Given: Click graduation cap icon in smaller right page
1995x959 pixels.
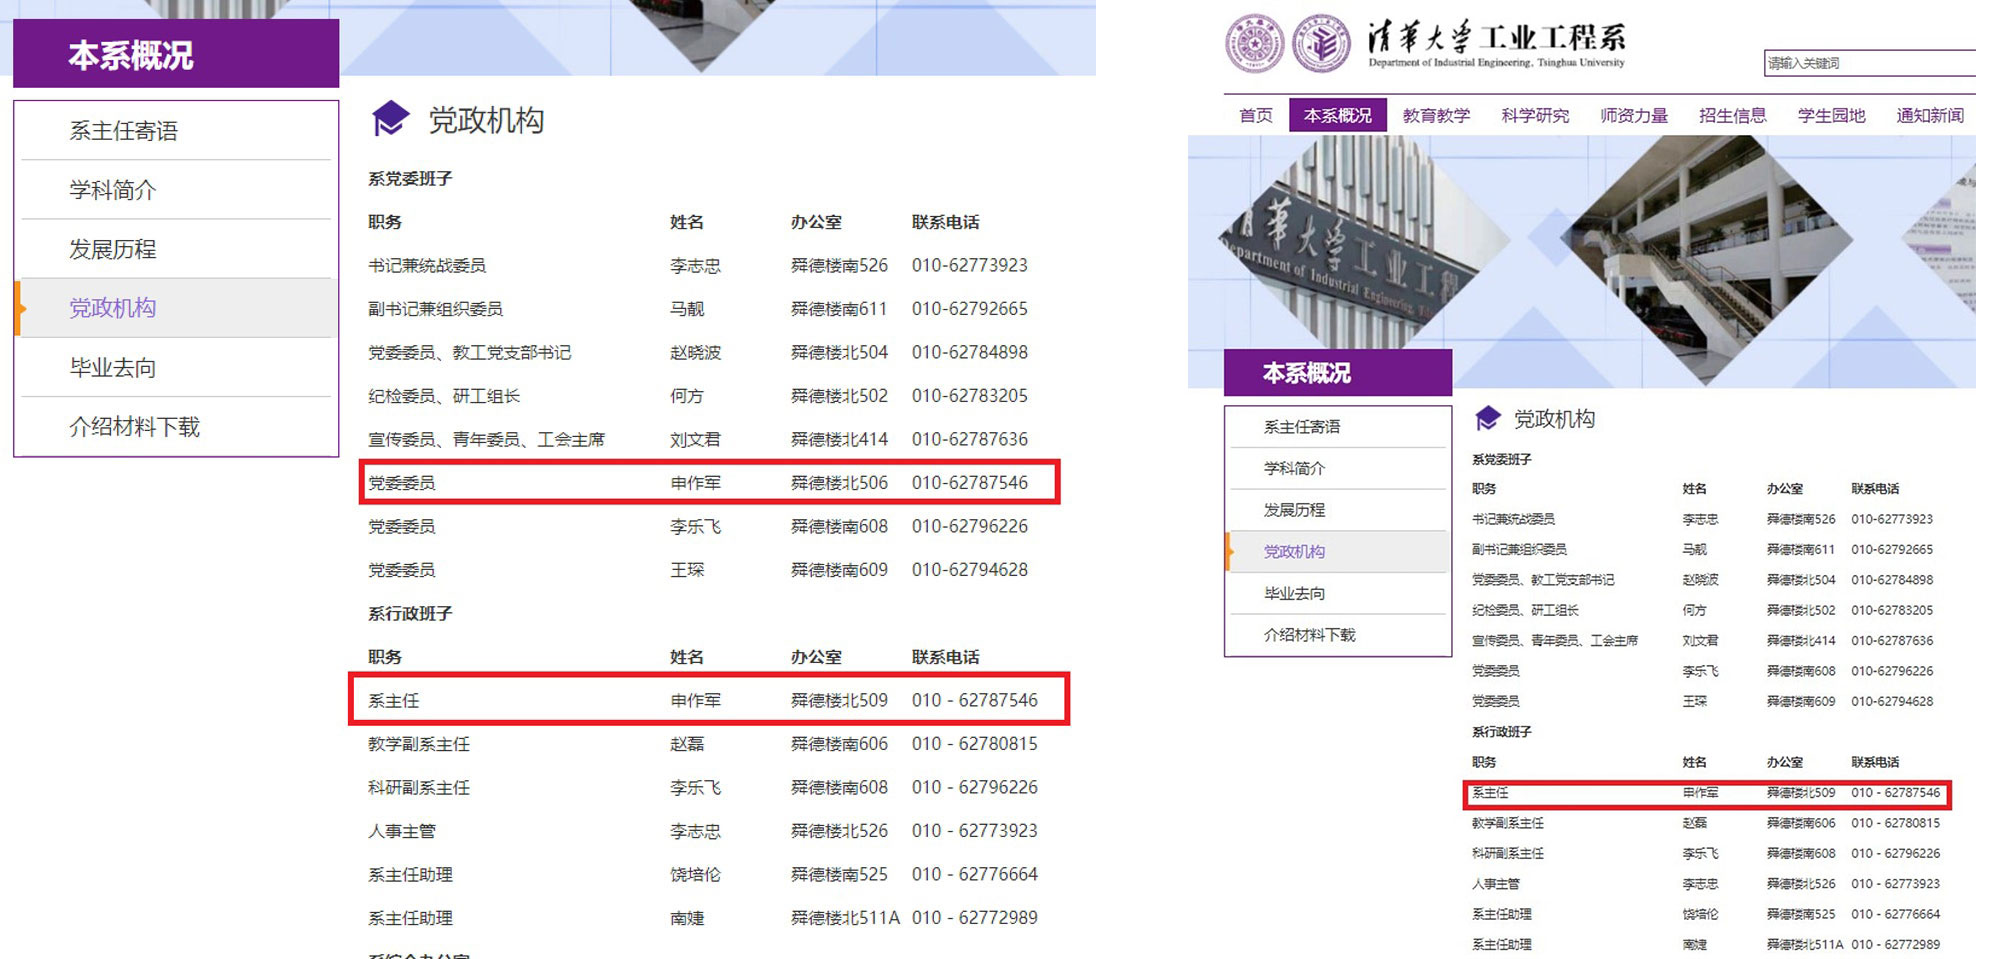Looking at the screenshot, I should click(x=1488, y=418).
